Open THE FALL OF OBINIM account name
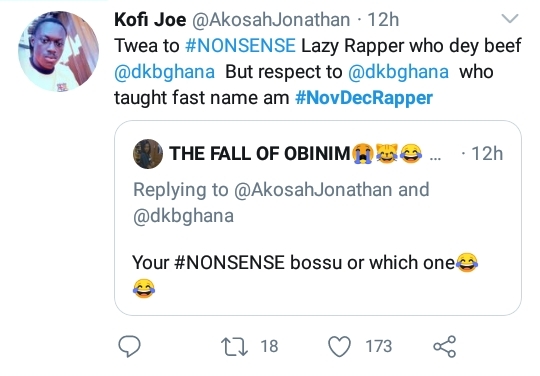This screenshot has height=376, width=540. click(260, 154)
